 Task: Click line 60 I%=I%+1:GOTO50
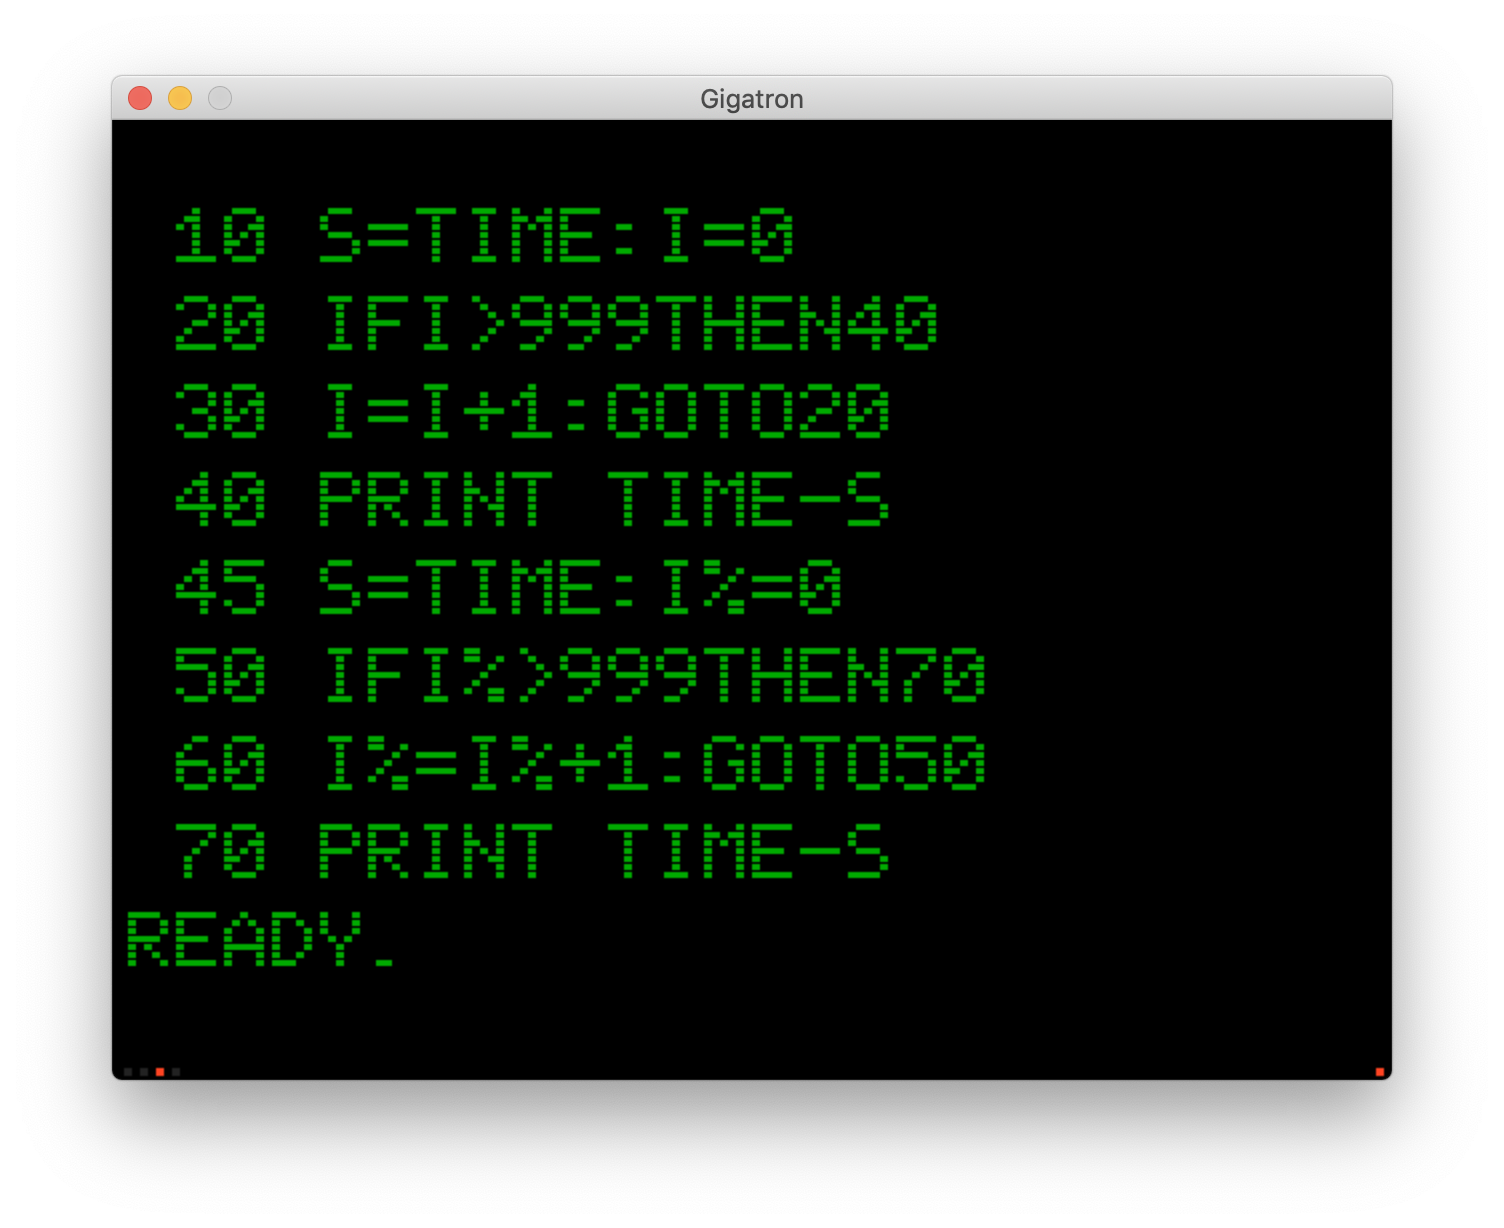coord(580,764)
